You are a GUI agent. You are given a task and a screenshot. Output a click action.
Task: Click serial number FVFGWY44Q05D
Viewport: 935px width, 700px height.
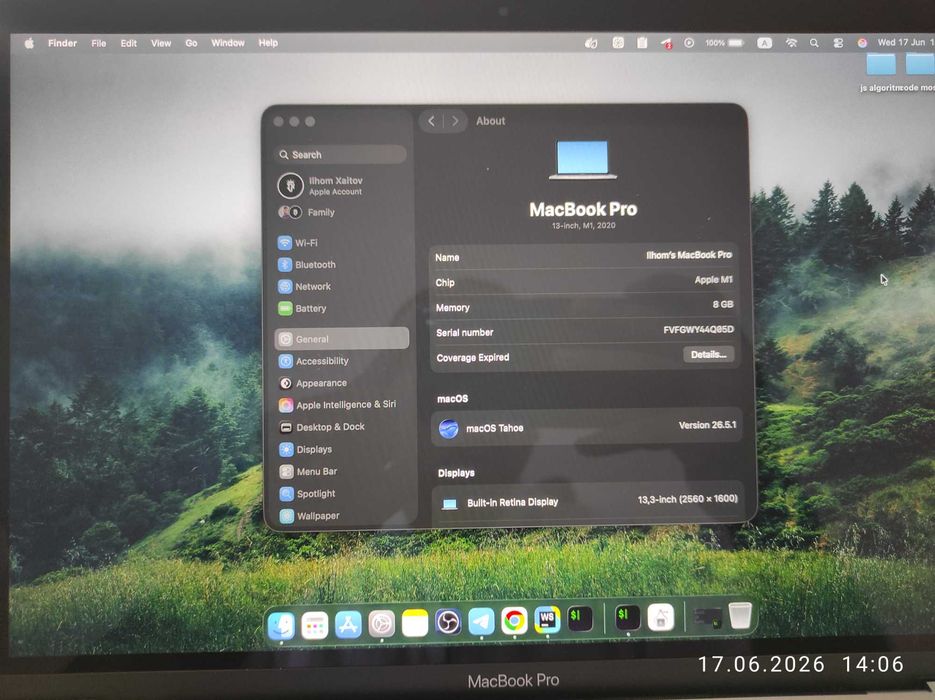[x=698, y=330]
